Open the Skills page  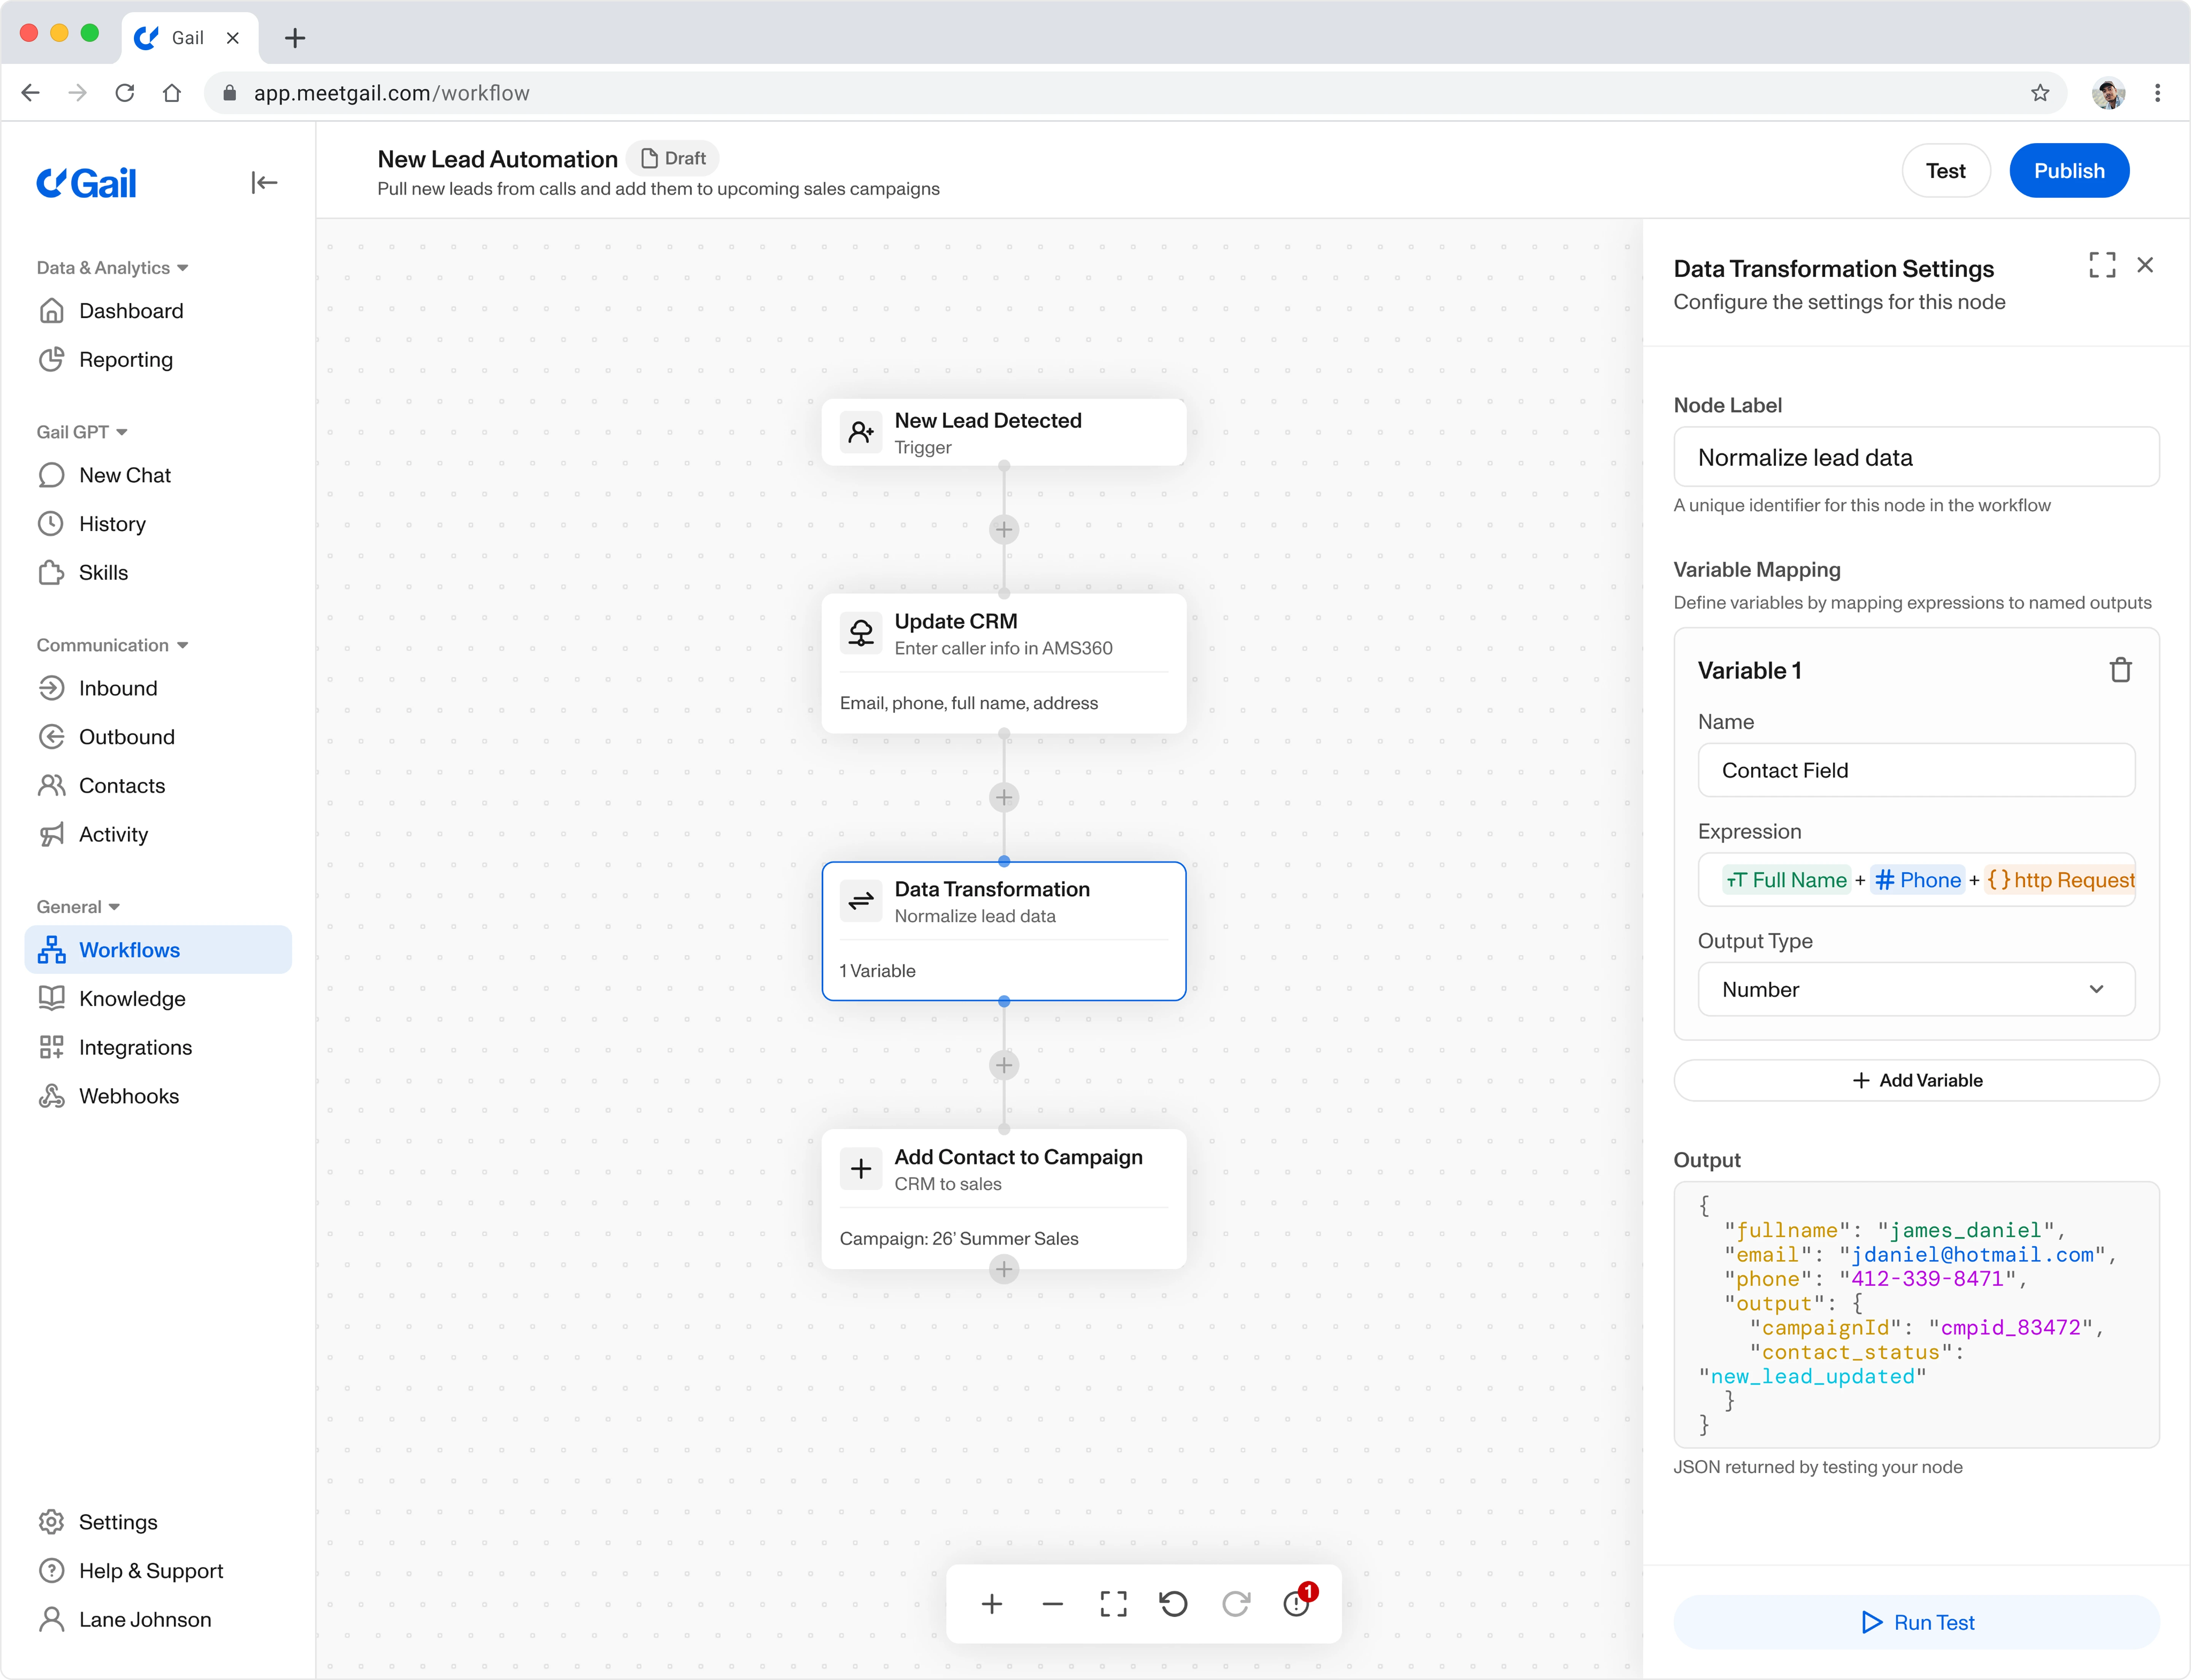(158, 573)
